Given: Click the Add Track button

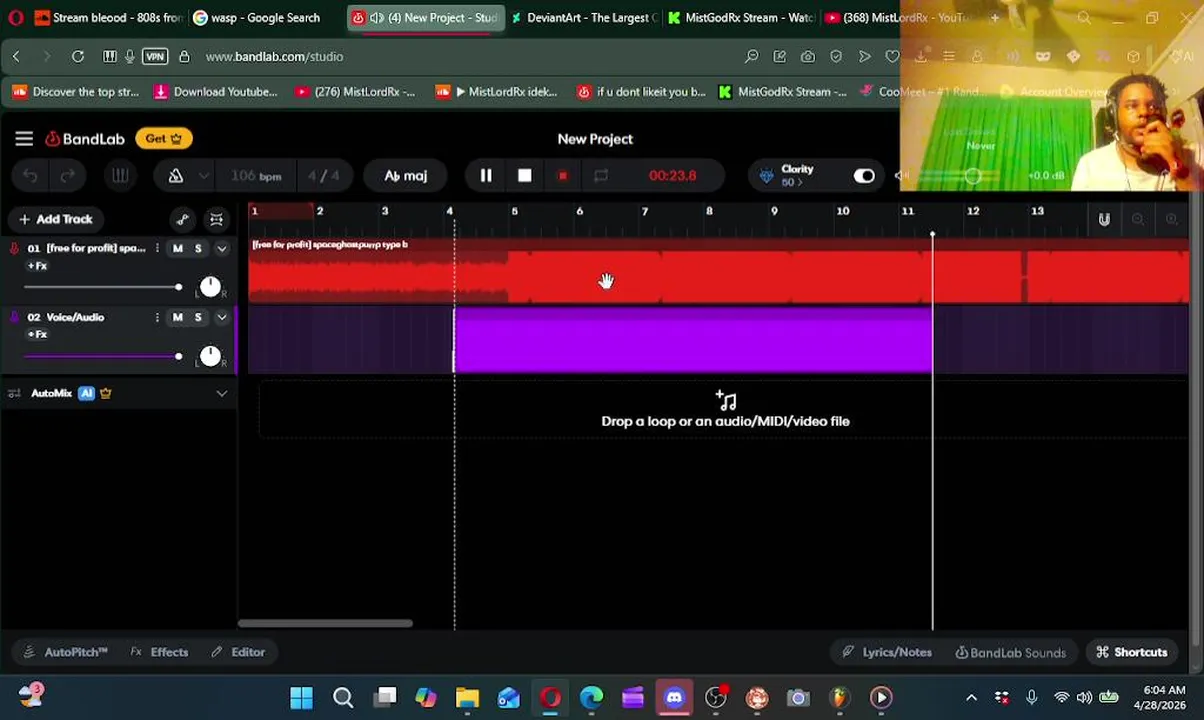Looking at the screenshot, I should point(55,219).
